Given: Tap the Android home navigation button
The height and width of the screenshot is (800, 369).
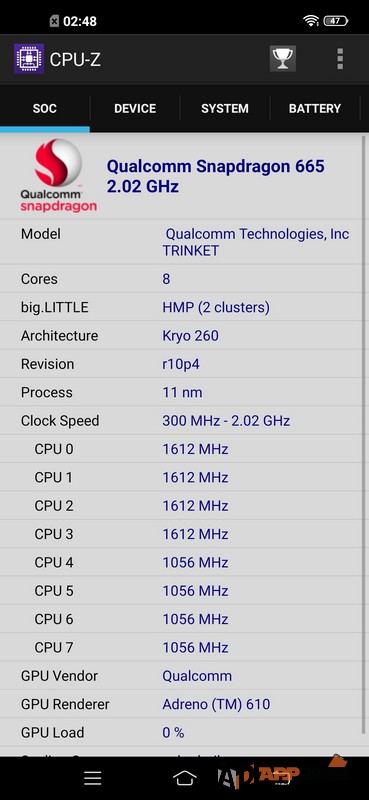Looking at the screenshot, I should (x=184, y=778).
